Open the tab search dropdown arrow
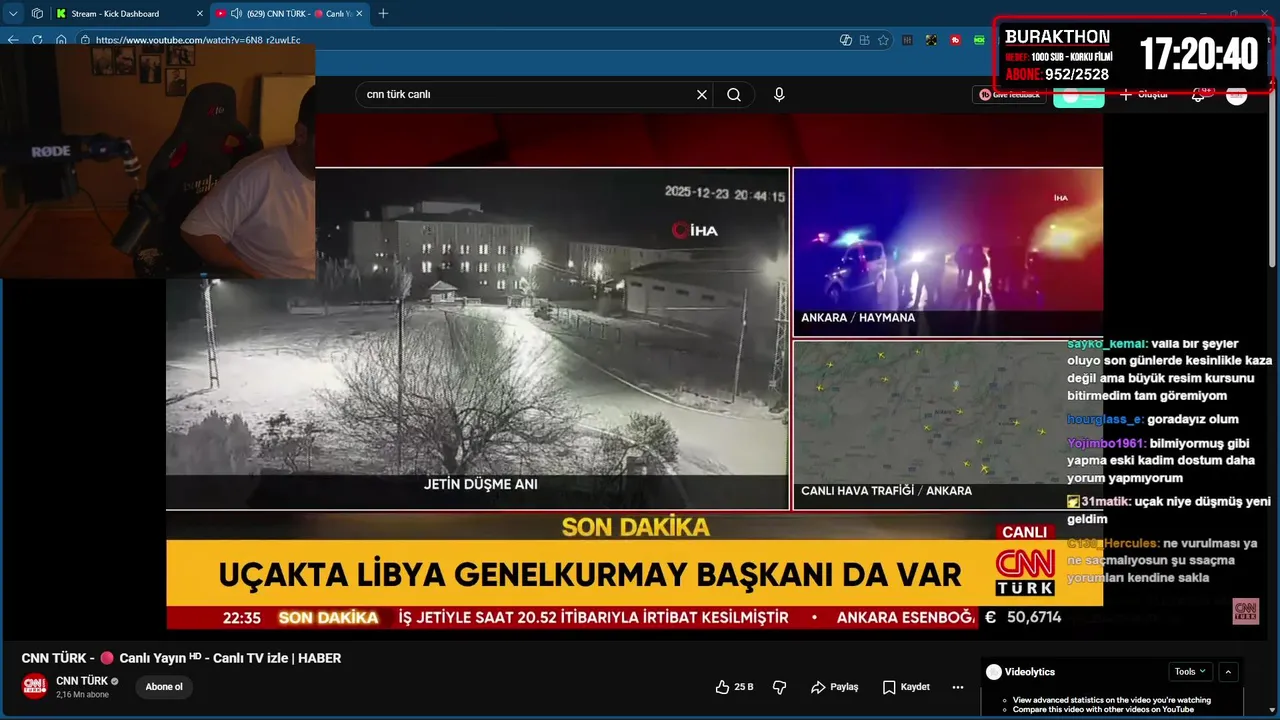The image size is (1280, 720). pos(13,14)
